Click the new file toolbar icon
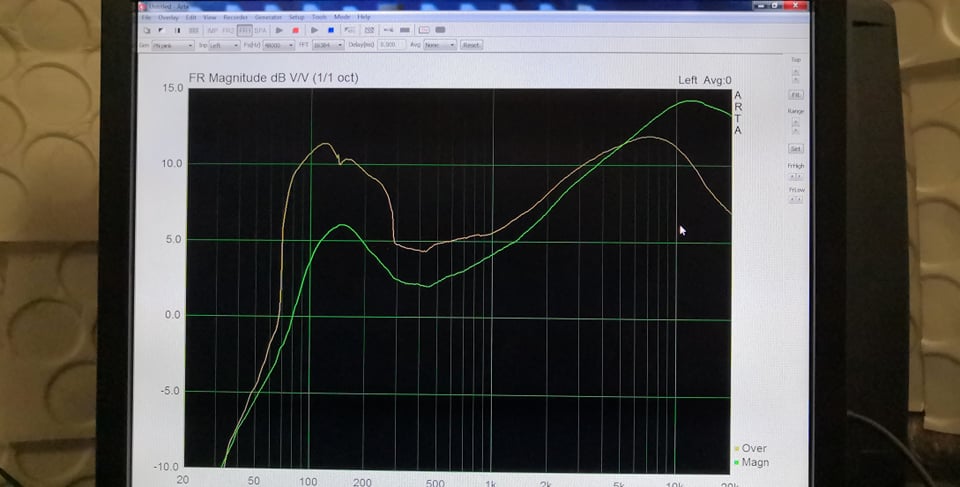Screen dimensions: 960x487 pyautogui.click(x=147, y=31)
